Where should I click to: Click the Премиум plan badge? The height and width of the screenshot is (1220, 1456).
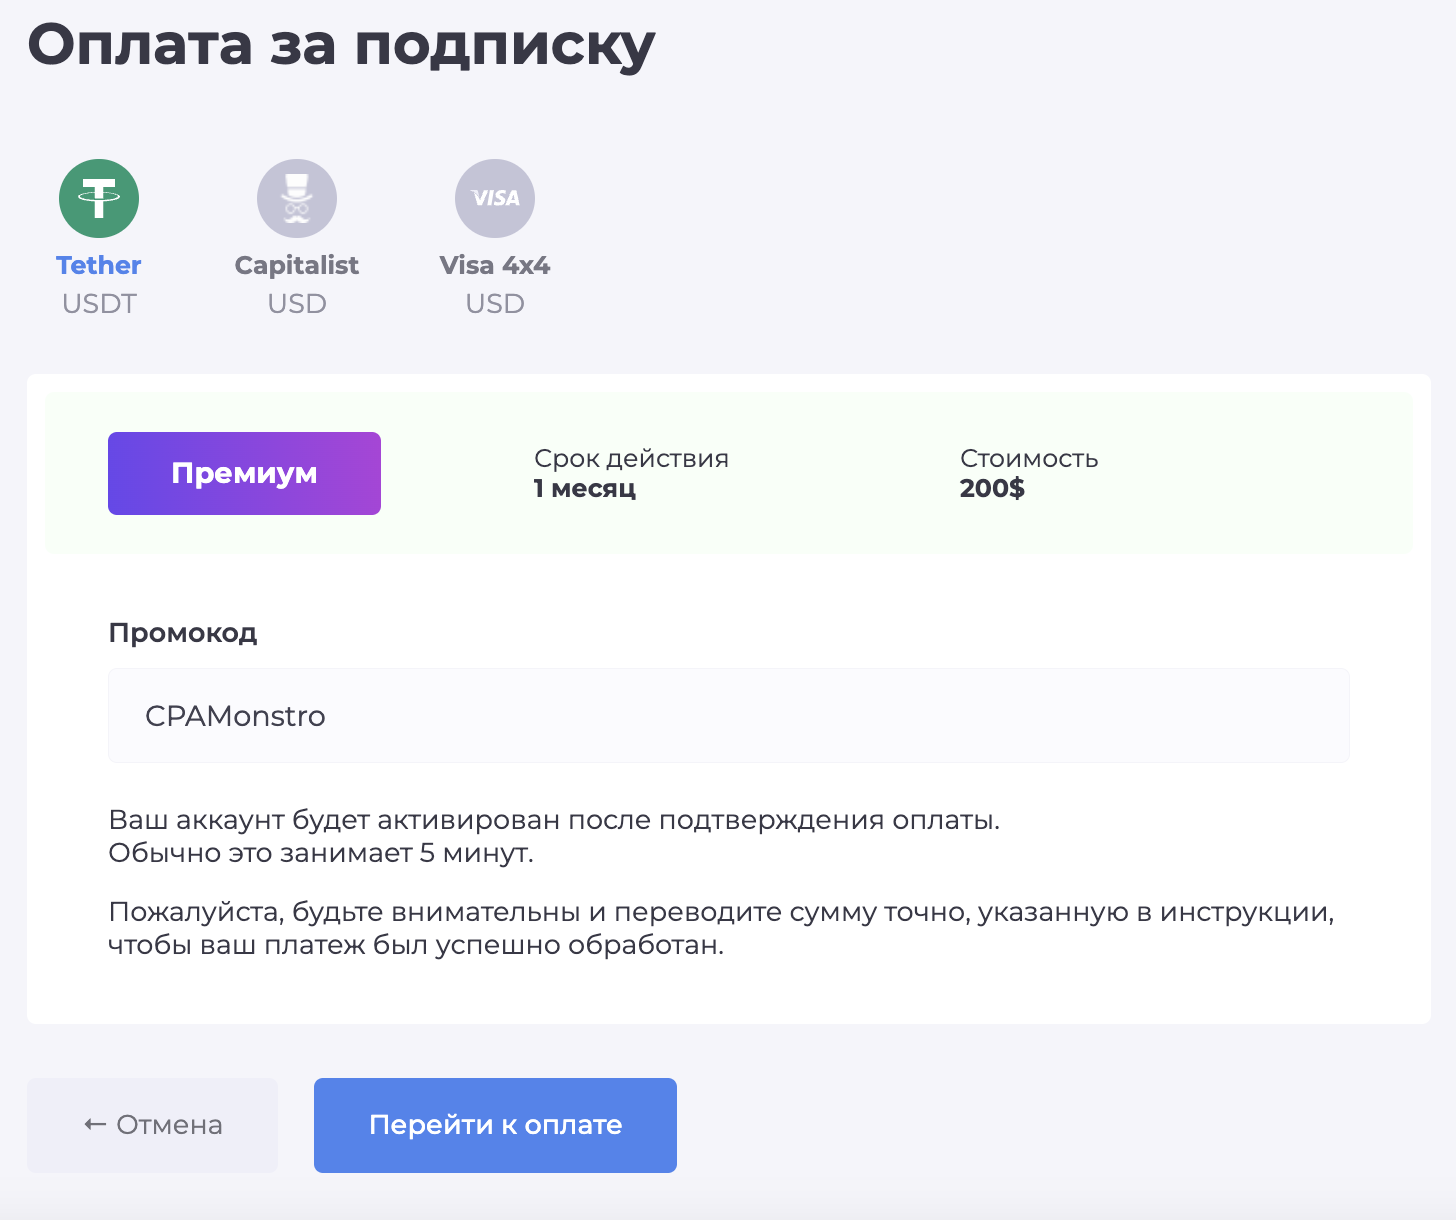click(244, 473)
